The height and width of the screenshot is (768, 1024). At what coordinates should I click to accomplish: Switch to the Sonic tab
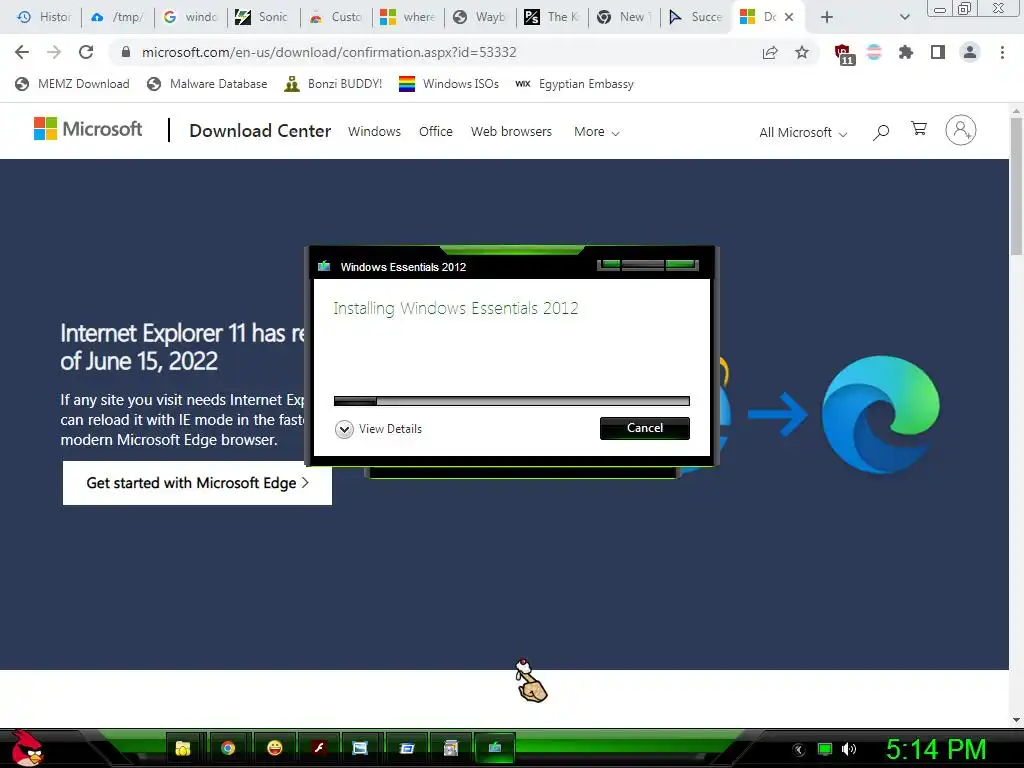[x=263, y=17]
